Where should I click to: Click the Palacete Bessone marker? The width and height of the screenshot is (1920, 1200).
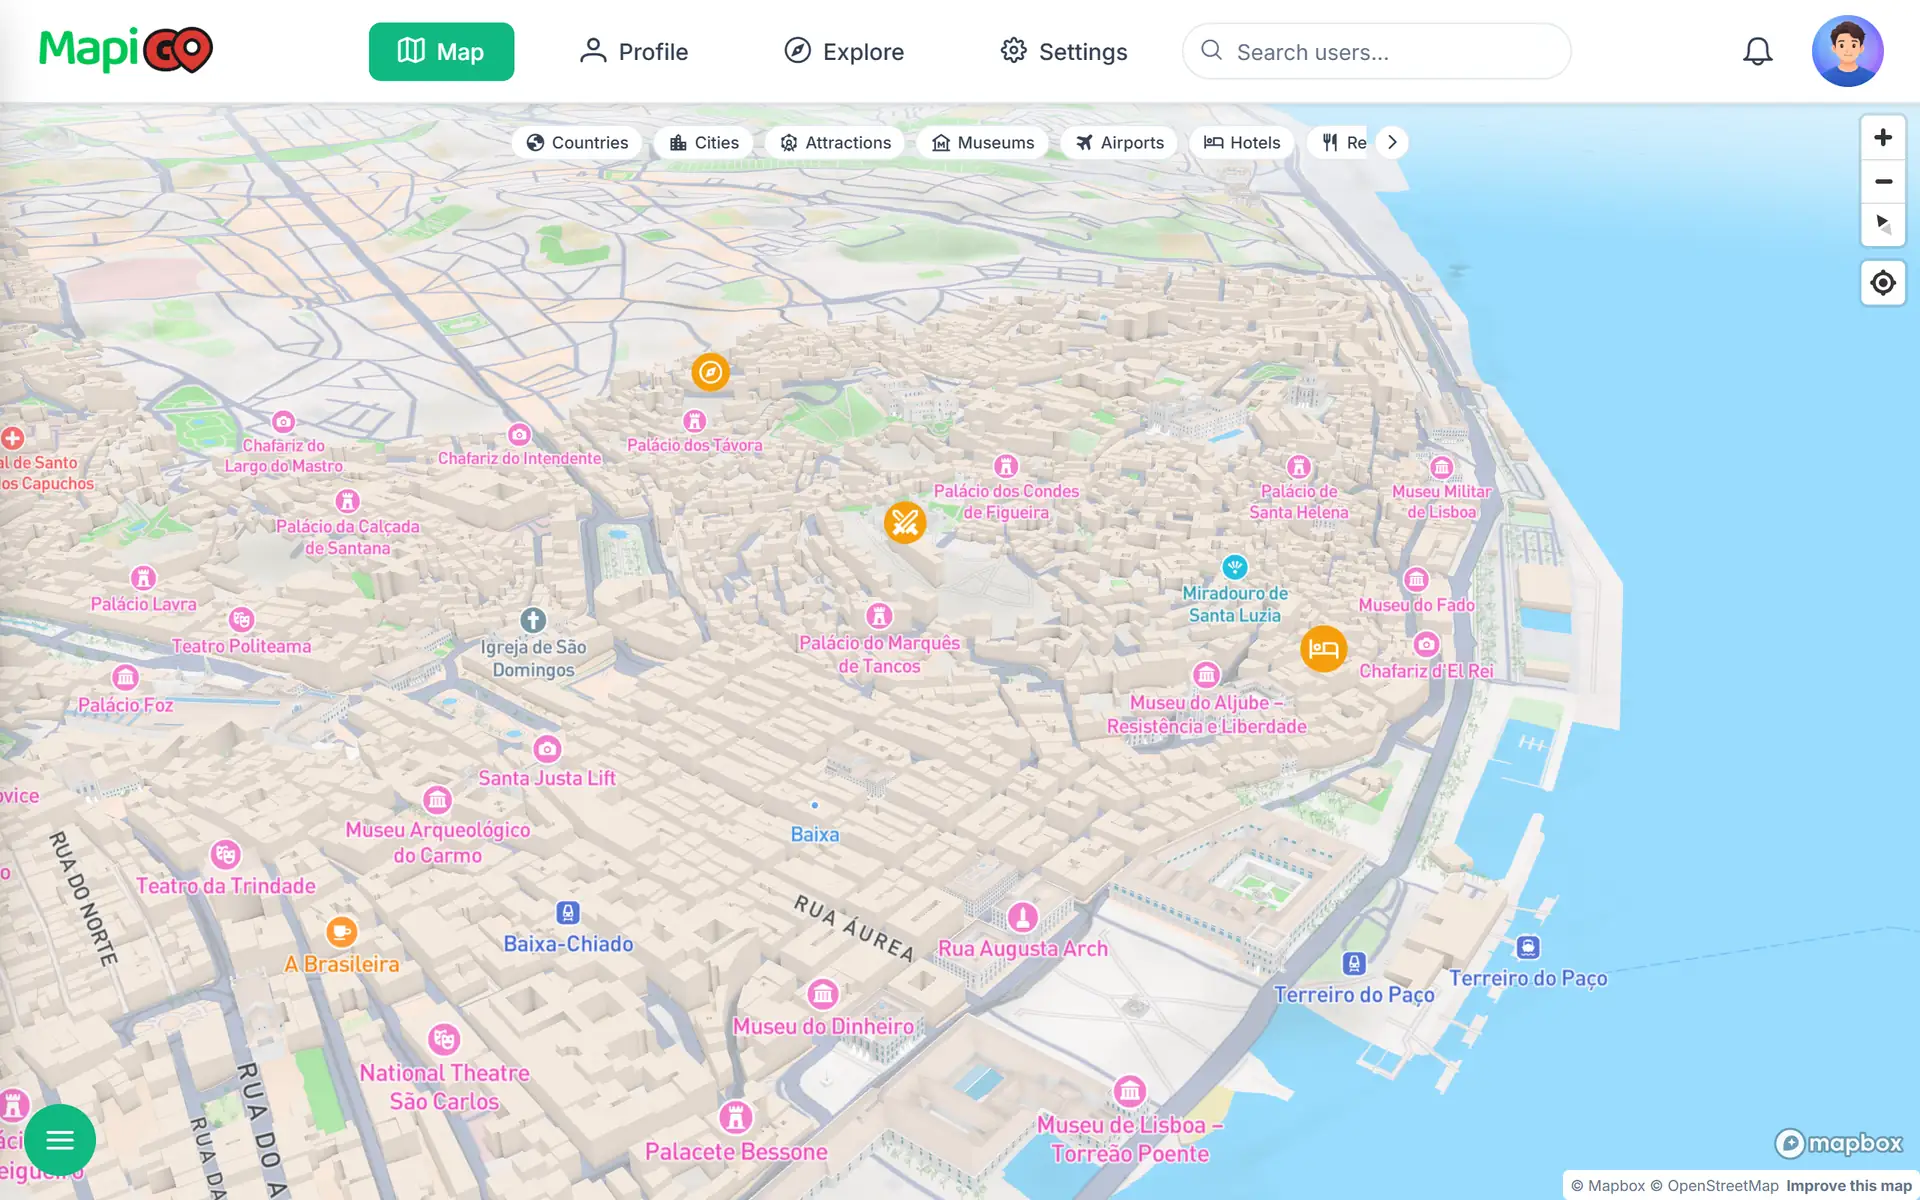(736, 1117)
